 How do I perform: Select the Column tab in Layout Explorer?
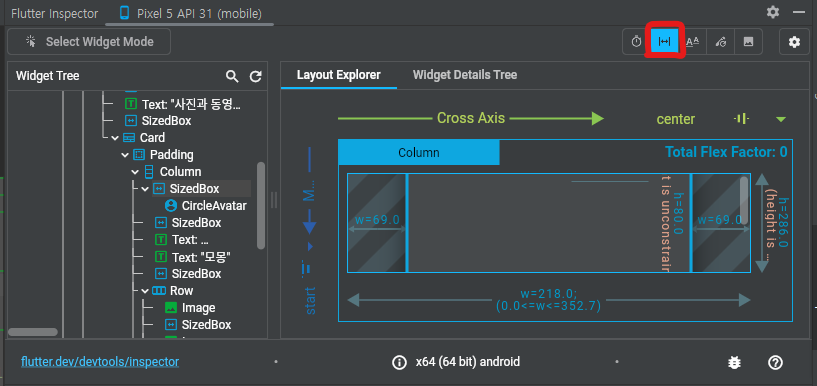(x=419, y=153)
